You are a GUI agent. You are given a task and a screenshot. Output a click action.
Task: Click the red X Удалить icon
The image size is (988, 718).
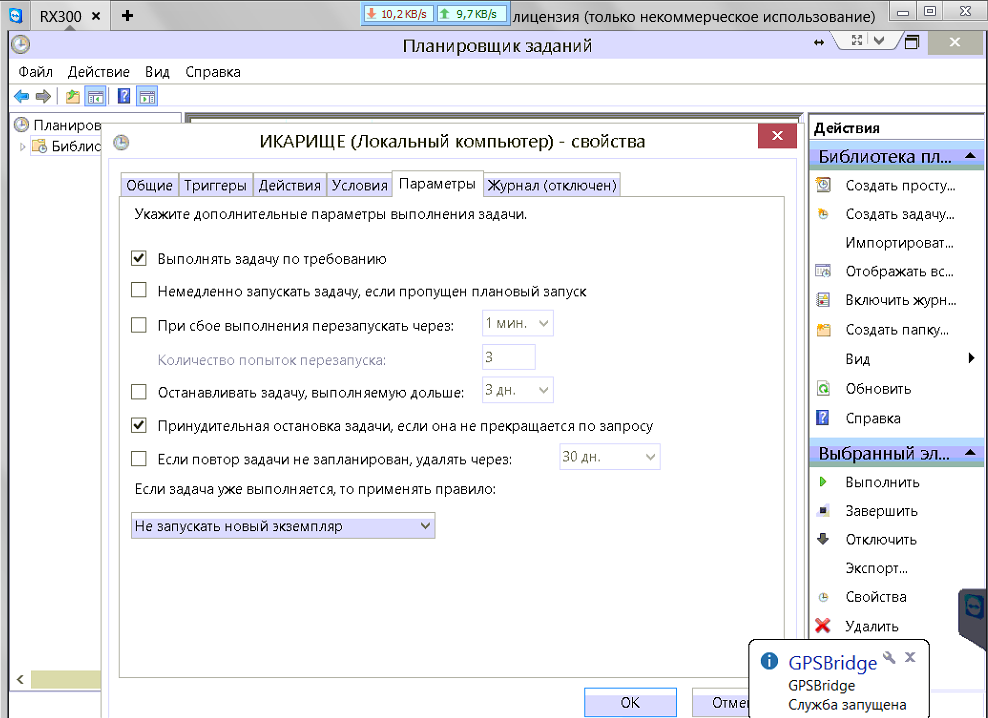(x=823, y=626)
